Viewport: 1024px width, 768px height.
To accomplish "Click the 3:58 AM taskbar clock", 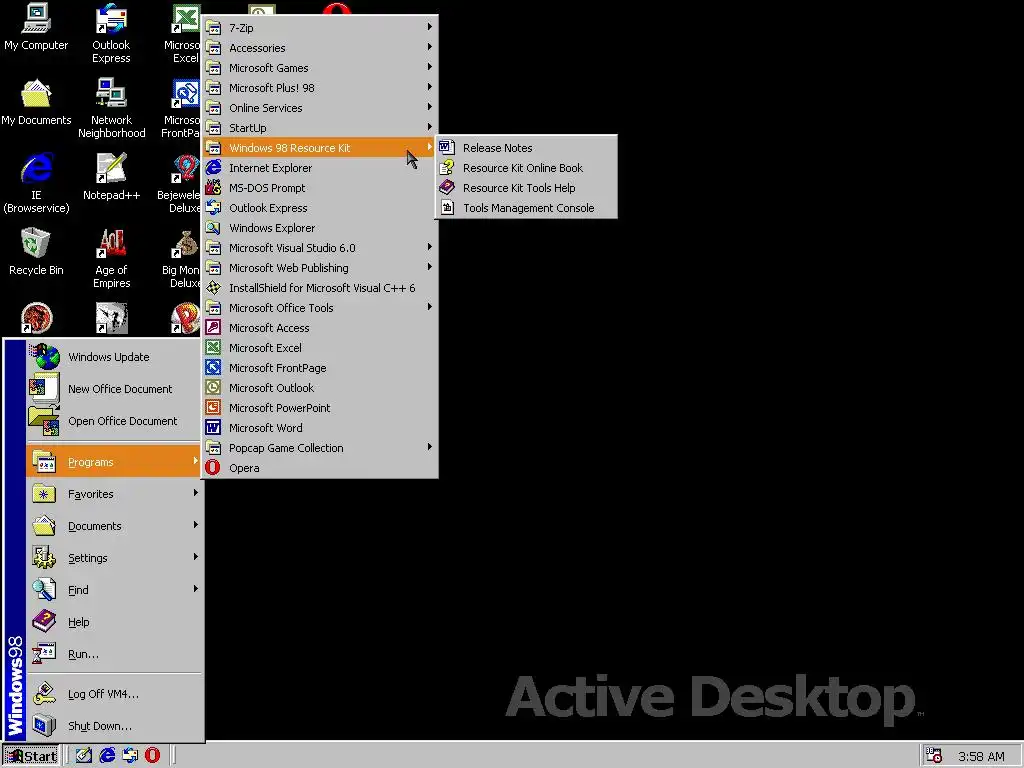I will tap(981, 756).
